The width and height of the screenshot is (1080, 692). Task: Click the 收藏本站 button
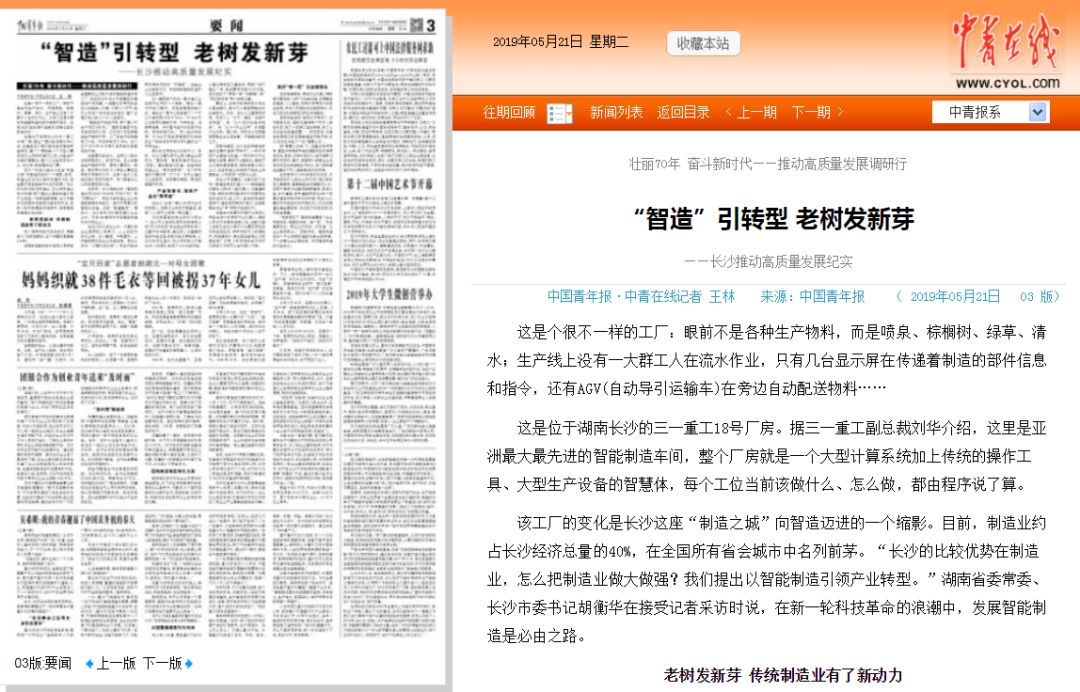pyautogui.click(x=703, y=43)
